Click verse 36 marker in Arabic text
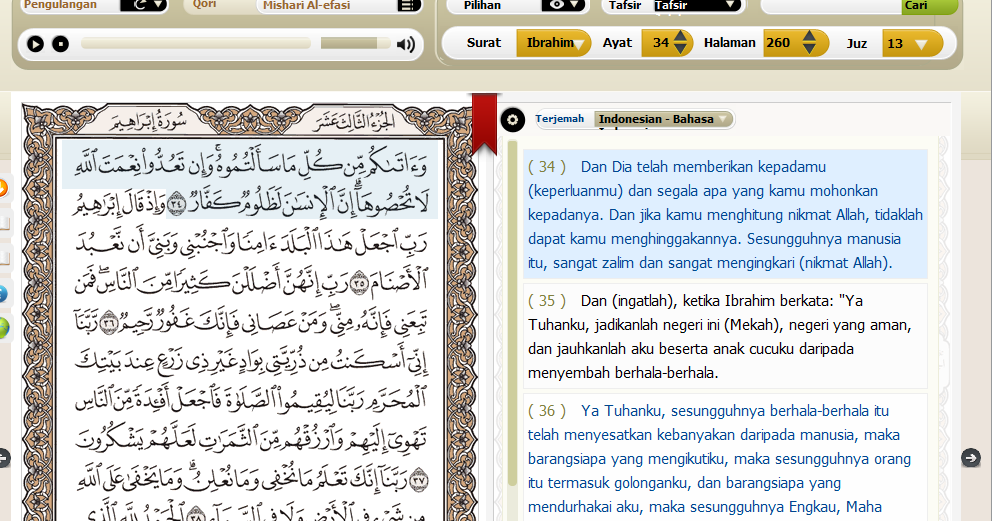Screen dimensions: 992x521 pos(109,321)
